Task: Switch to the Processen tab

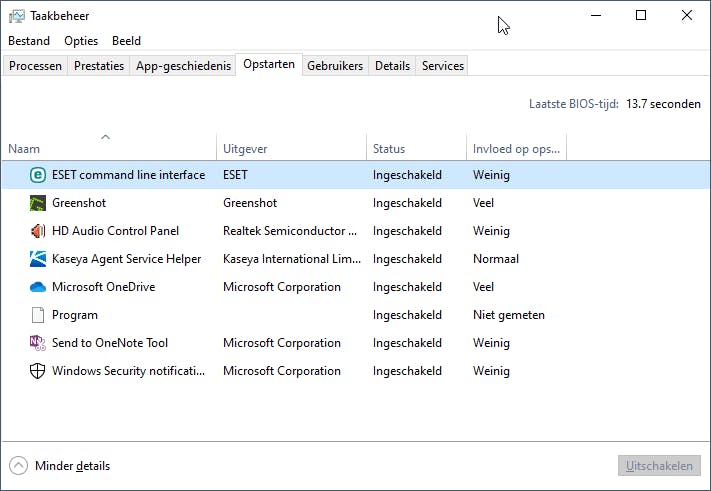Action: [x=36, y=66]
